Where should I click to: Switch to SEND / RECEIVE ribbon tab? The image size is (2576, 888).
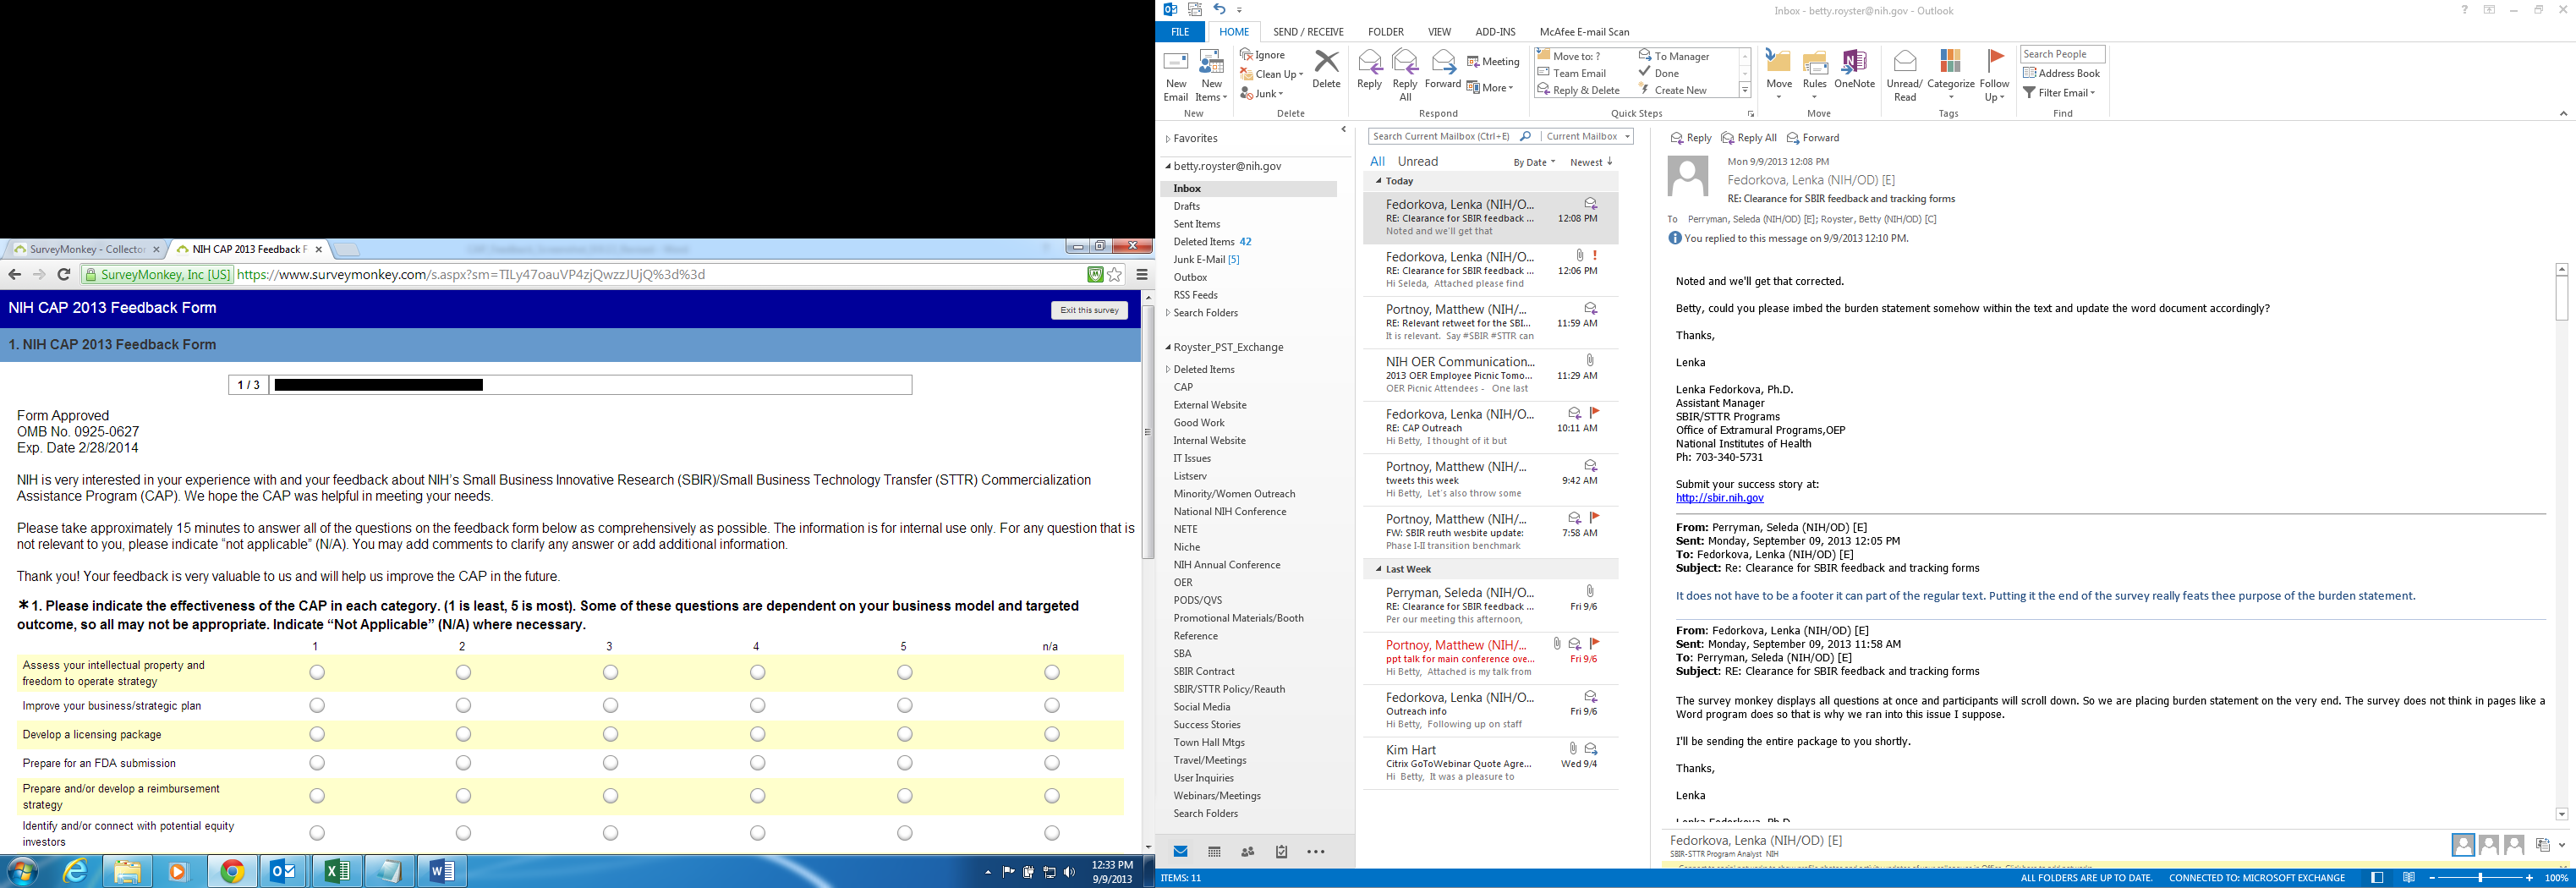point(1308,32)
